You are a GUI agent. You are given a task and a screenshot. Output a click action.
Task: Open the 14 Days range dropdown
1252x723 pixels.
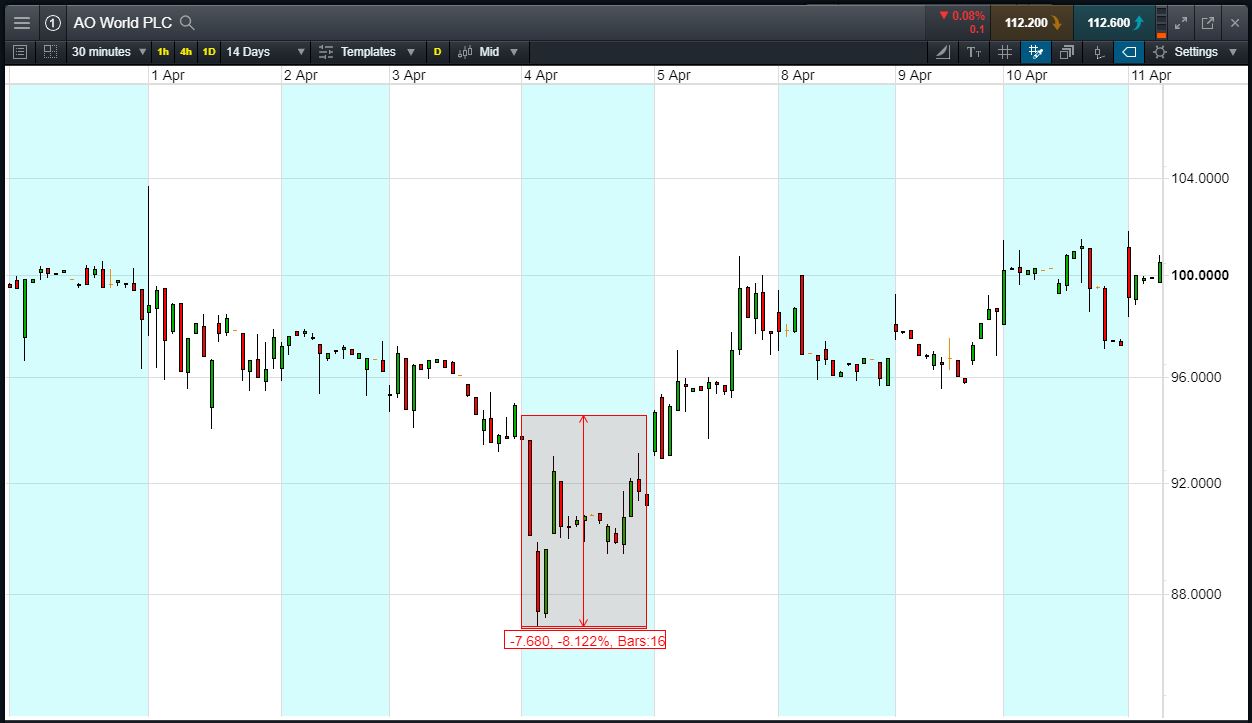tap(266, 51)
